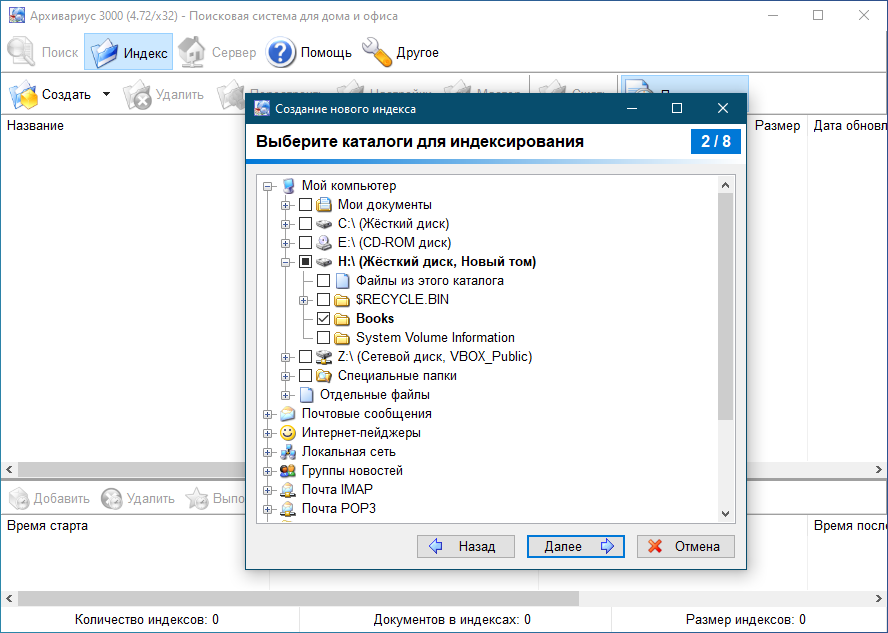The image size is (888, 633).
Task: Open the Помощь menu
Action: 309,52
